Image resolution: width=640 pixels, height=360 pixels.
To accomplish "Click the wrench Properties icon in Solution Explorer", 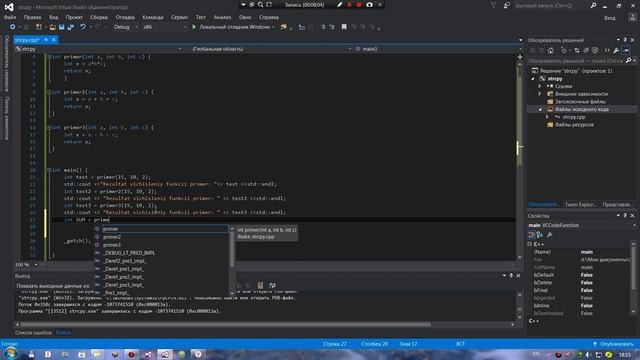I will (616, 51).
